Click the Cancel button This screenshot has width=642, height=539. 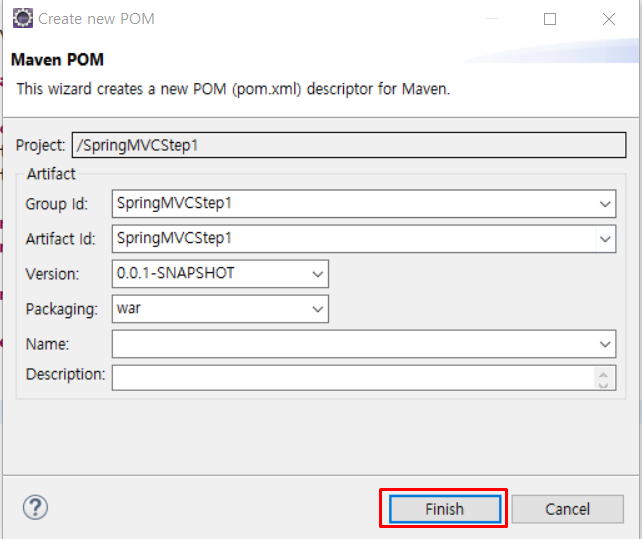tap(567, 509)
